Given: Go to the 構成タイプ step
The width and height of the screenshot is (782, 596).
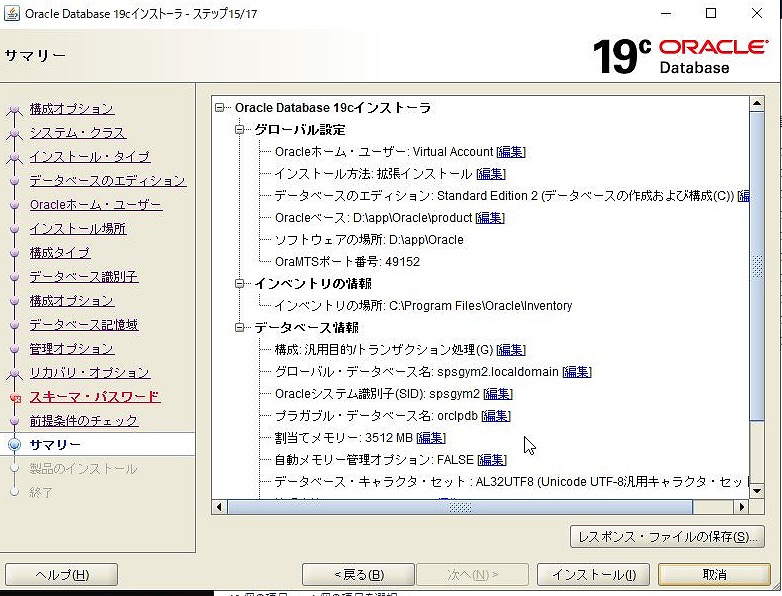Looking at the screenshot, I should coord(60,252).
